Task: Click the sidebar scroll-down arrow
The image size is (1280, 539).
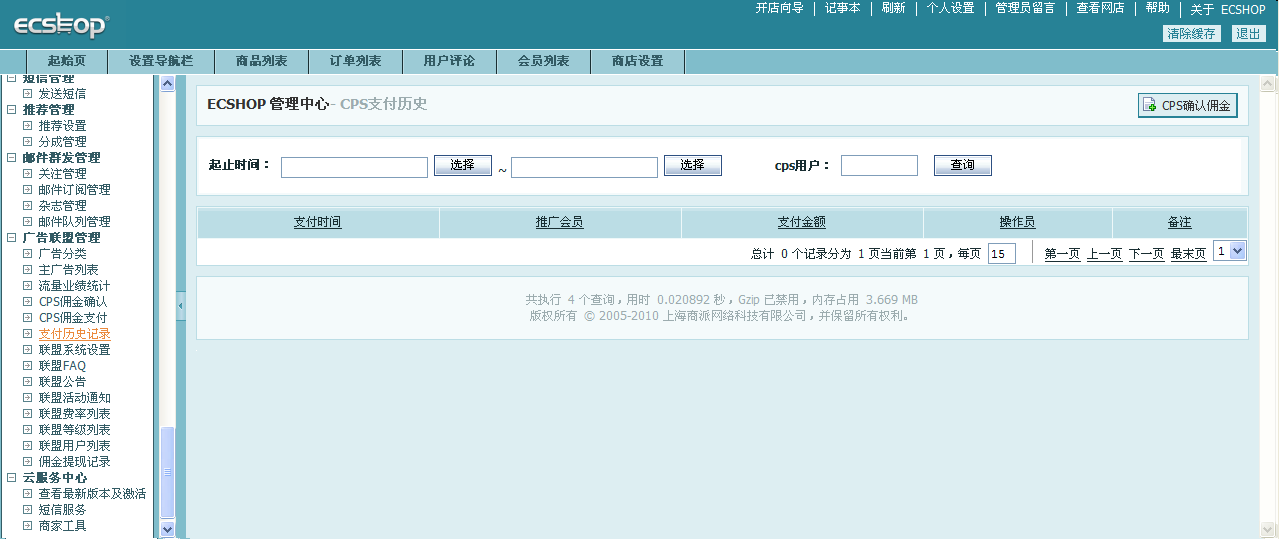Action: point(167,529)
